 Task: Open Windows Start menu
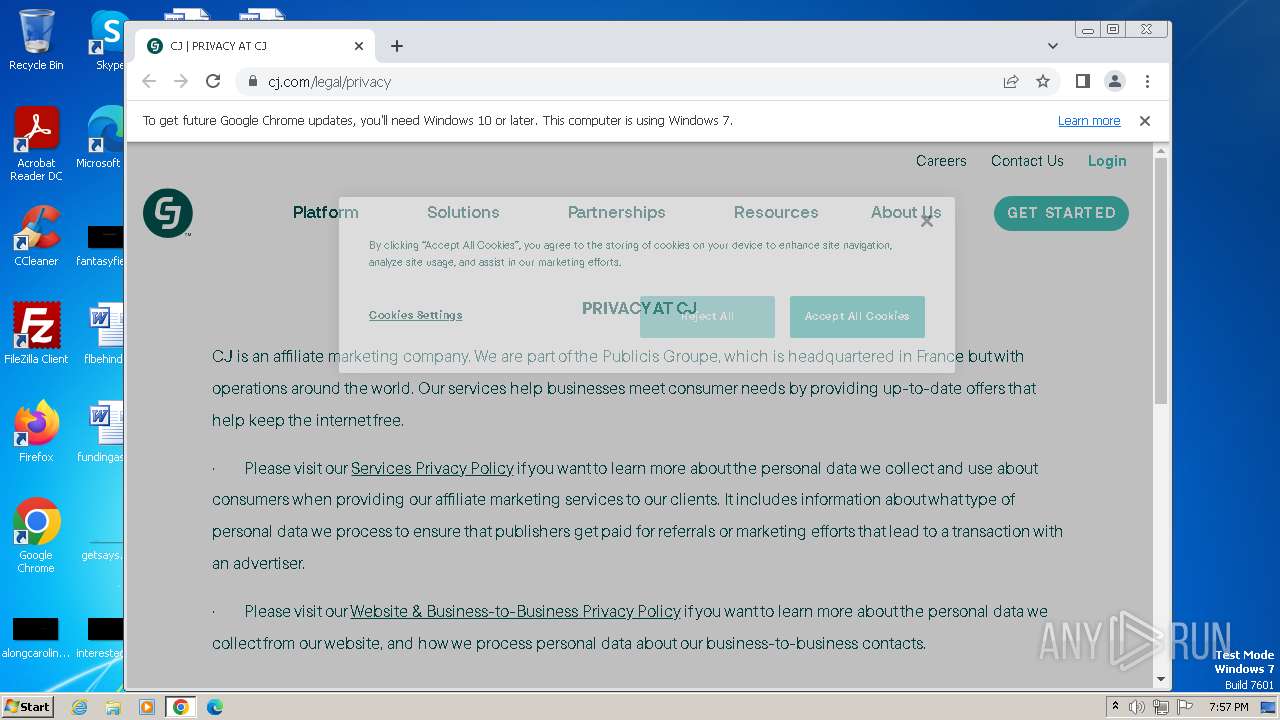click(27, 706)
